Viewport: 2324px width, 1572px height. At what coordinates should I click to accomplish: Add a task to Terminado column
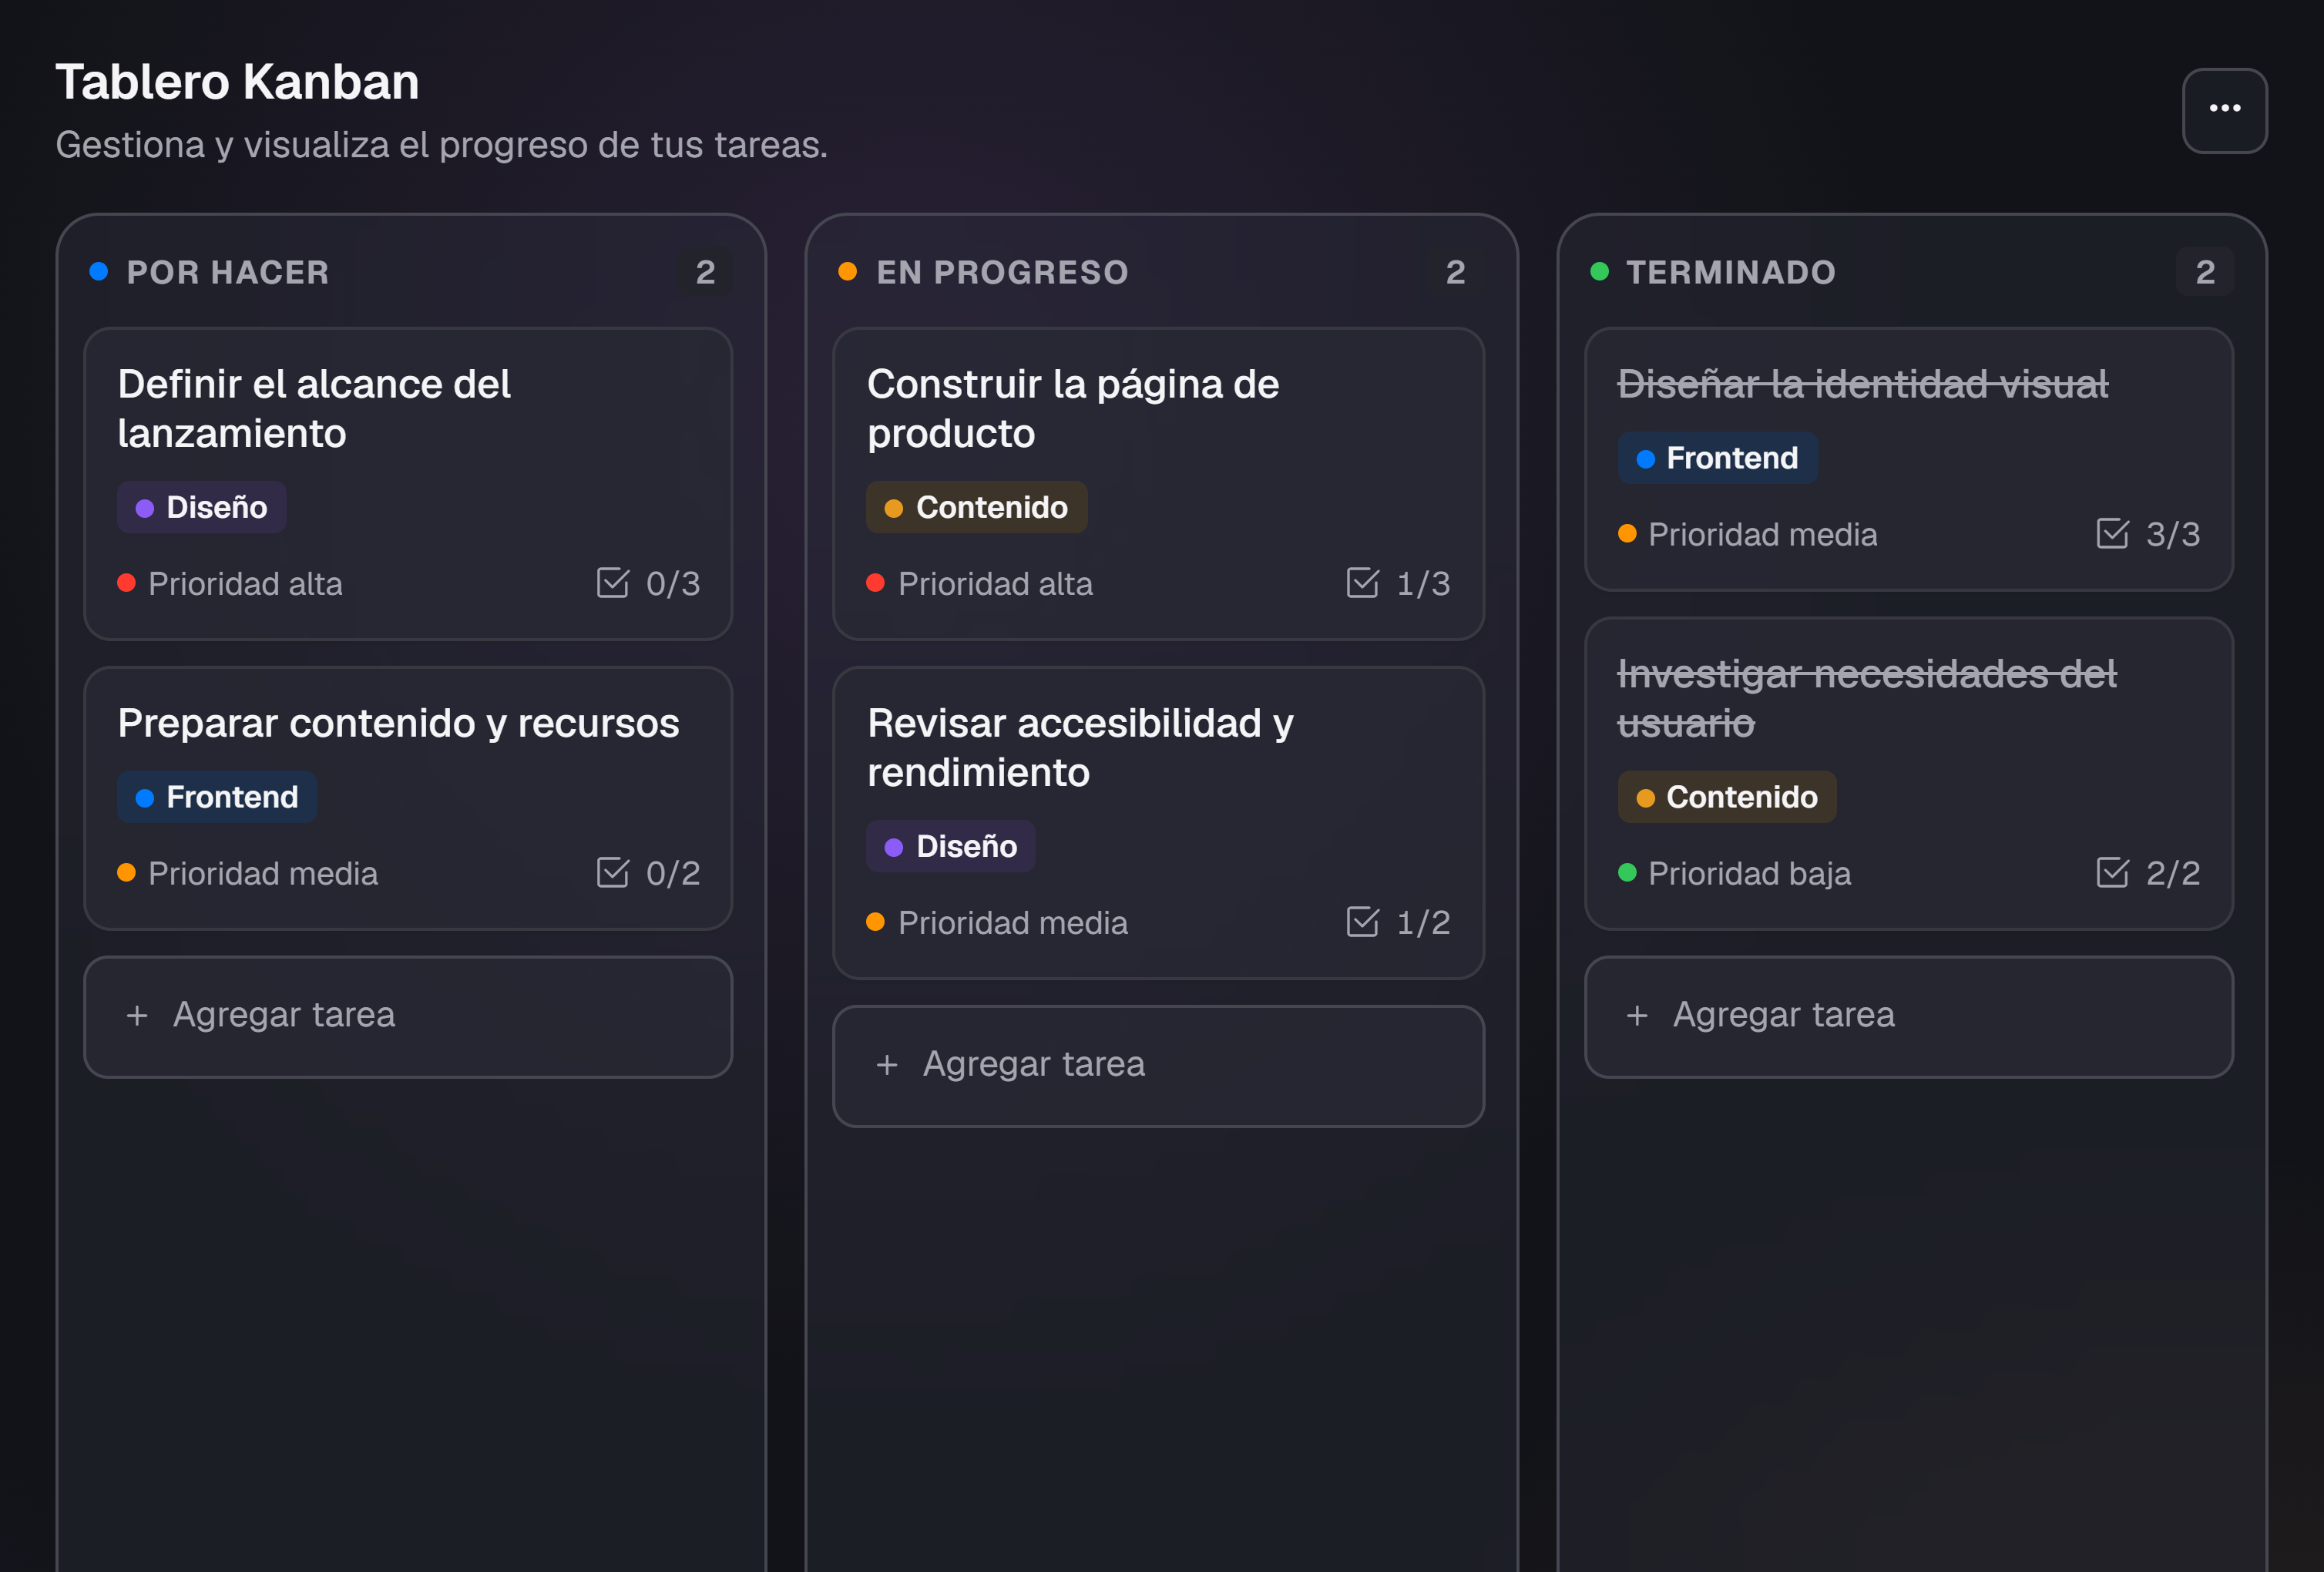click(x=1908, y=1016)
